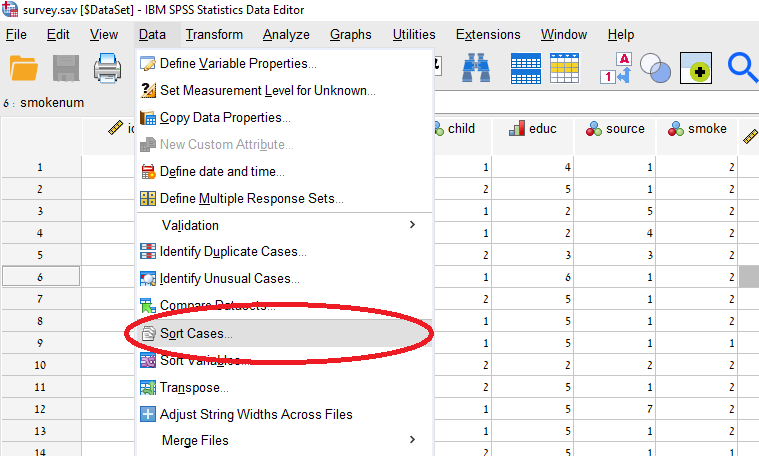759x456 pixels.
Task: Open the Graphs menu
Action: [x=350, y=34]
